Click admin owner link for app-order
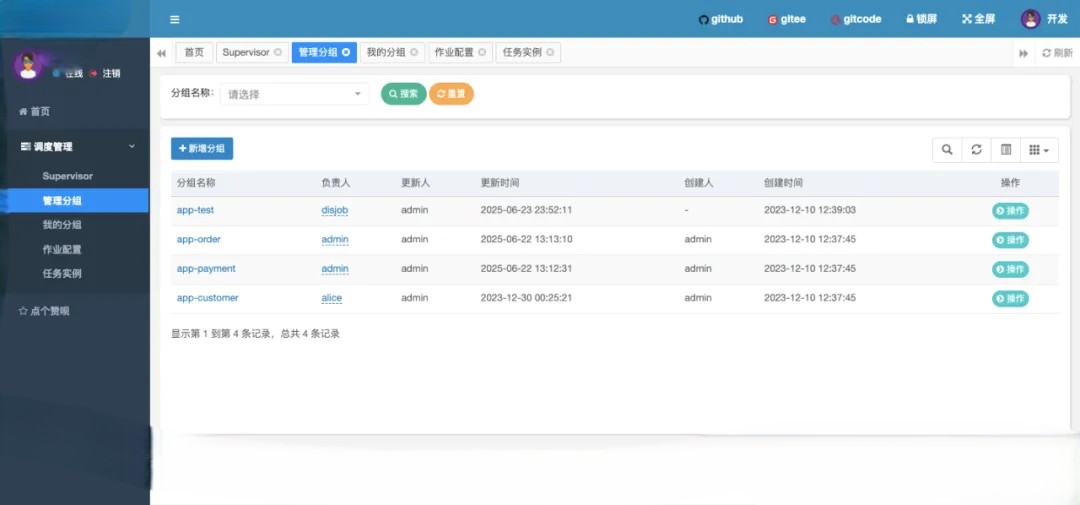Viewport: 1080px width, 505px height. (335, 239)
